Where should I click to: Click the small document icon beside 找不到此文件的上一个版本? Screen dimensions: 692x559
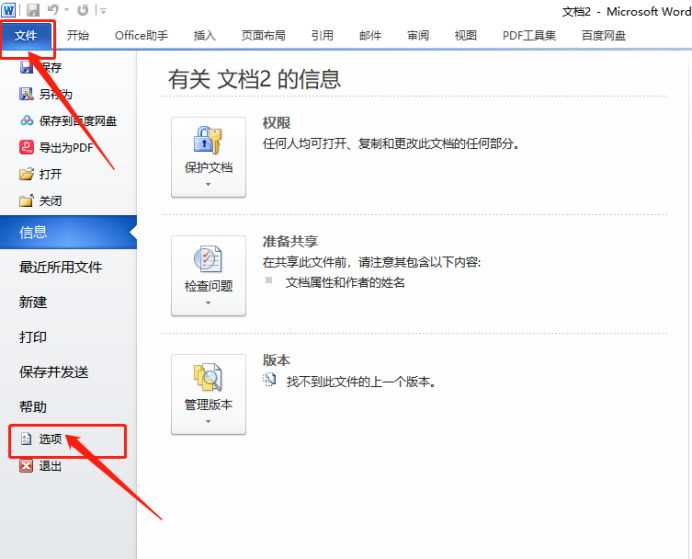269,380
